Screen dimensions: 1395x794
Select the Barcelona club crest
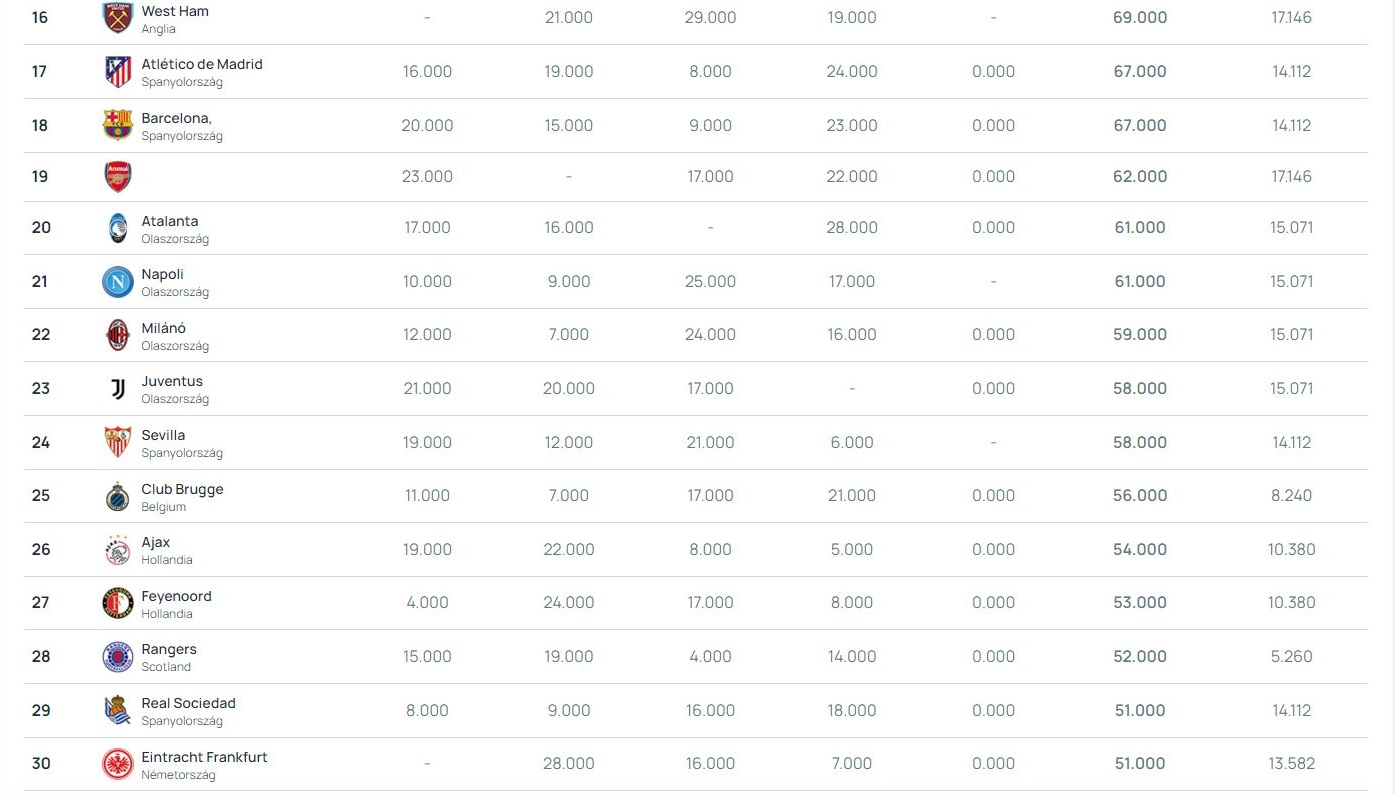point(118,125)
